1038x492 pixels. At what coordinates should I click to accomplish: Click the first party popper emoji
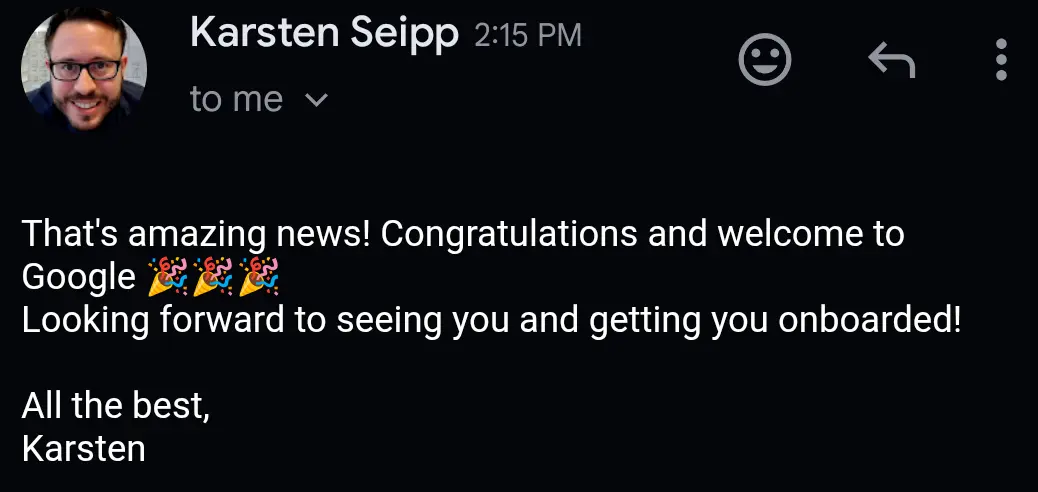(166, 277)
